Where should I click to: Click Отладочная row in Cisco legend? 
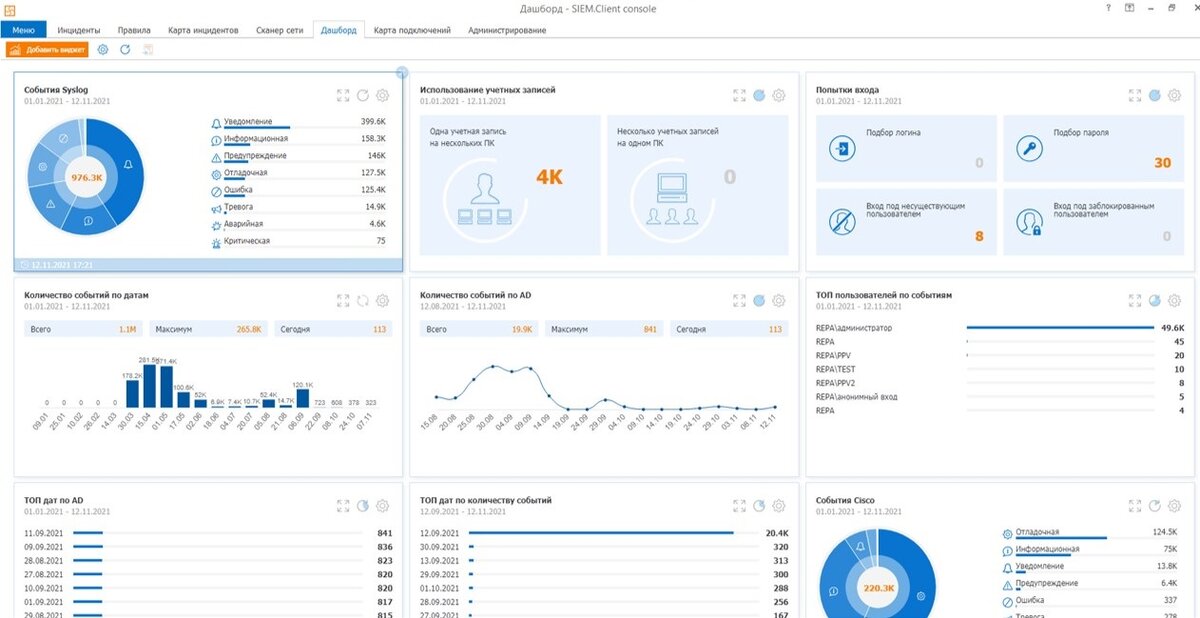coord(1090,533)
